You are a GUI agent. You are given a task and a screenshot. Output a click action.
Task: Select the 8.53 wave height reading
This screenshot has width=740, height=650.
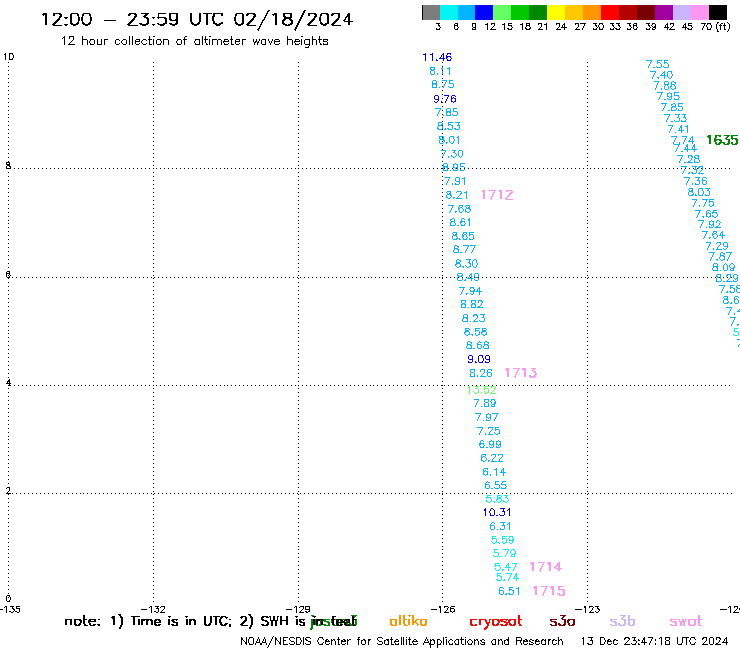(x=449, y=126)
